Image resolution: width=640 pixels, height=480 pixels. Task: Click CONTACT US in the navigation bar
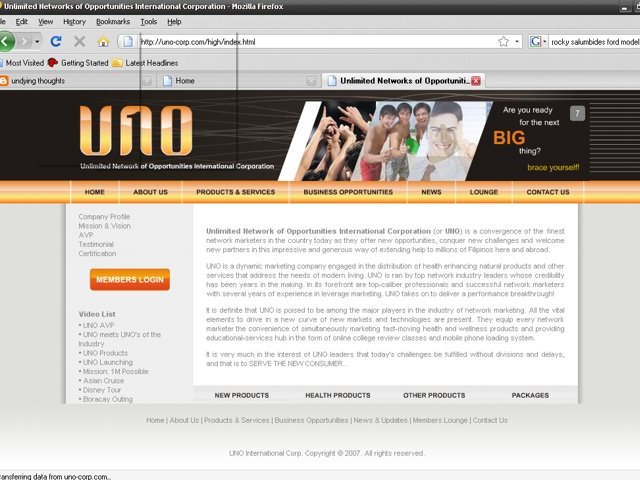[548, 192]
